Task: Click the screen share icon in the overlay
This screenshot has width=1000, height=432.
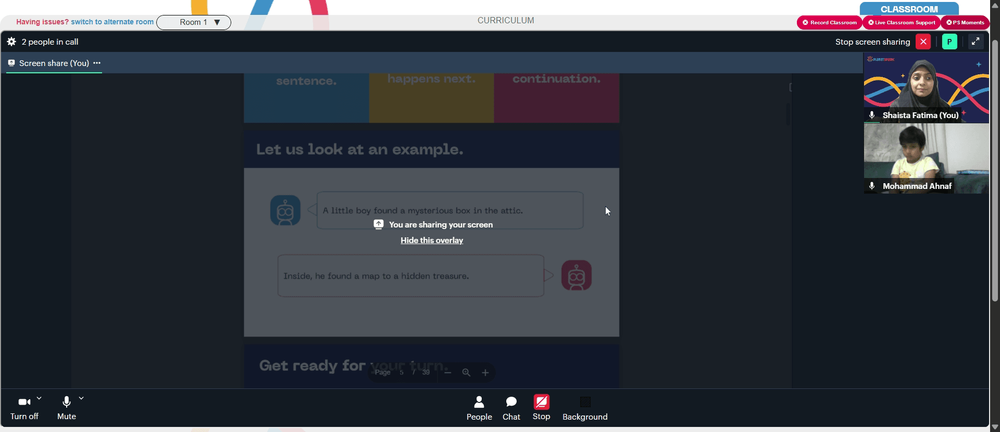Action: click(378, 225)
